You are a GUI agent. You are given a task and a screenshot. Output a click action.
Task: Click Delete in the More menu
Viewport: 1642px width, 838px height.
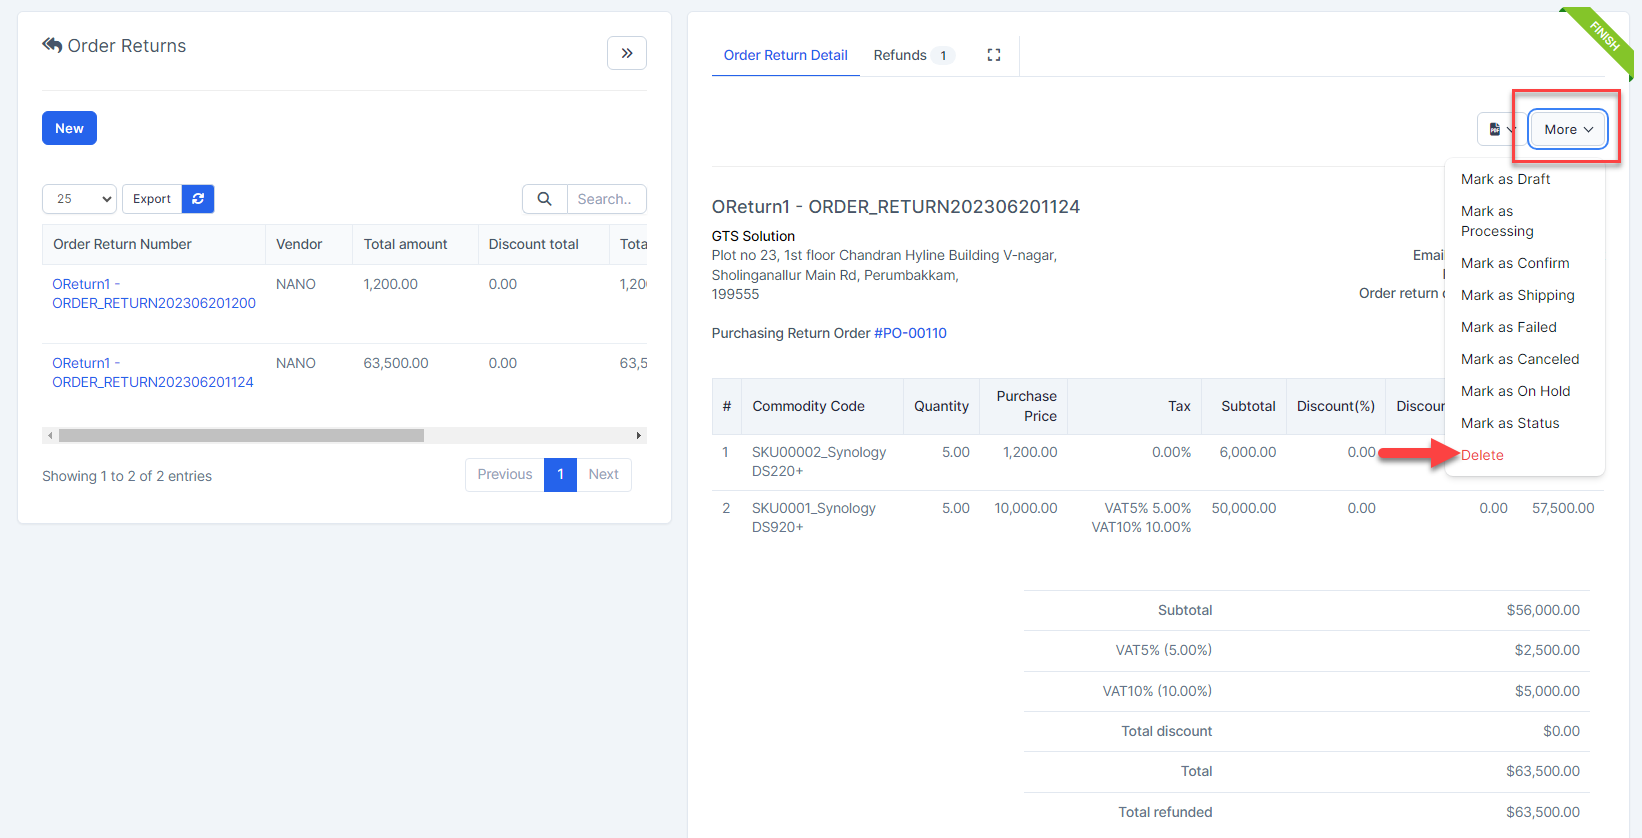pos(1482,455)
